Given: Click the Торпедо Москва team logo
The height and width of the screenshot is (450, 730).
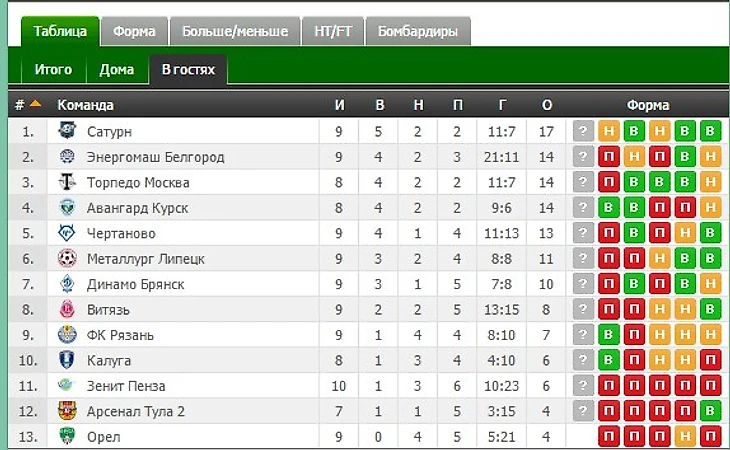Looking at the screenshot, I should pyautogui.click(x=67, y=182).
